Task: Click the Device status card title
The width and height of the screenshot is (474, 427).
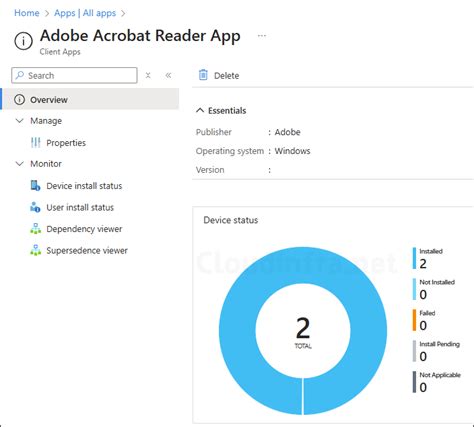Action: pos(231,220)
